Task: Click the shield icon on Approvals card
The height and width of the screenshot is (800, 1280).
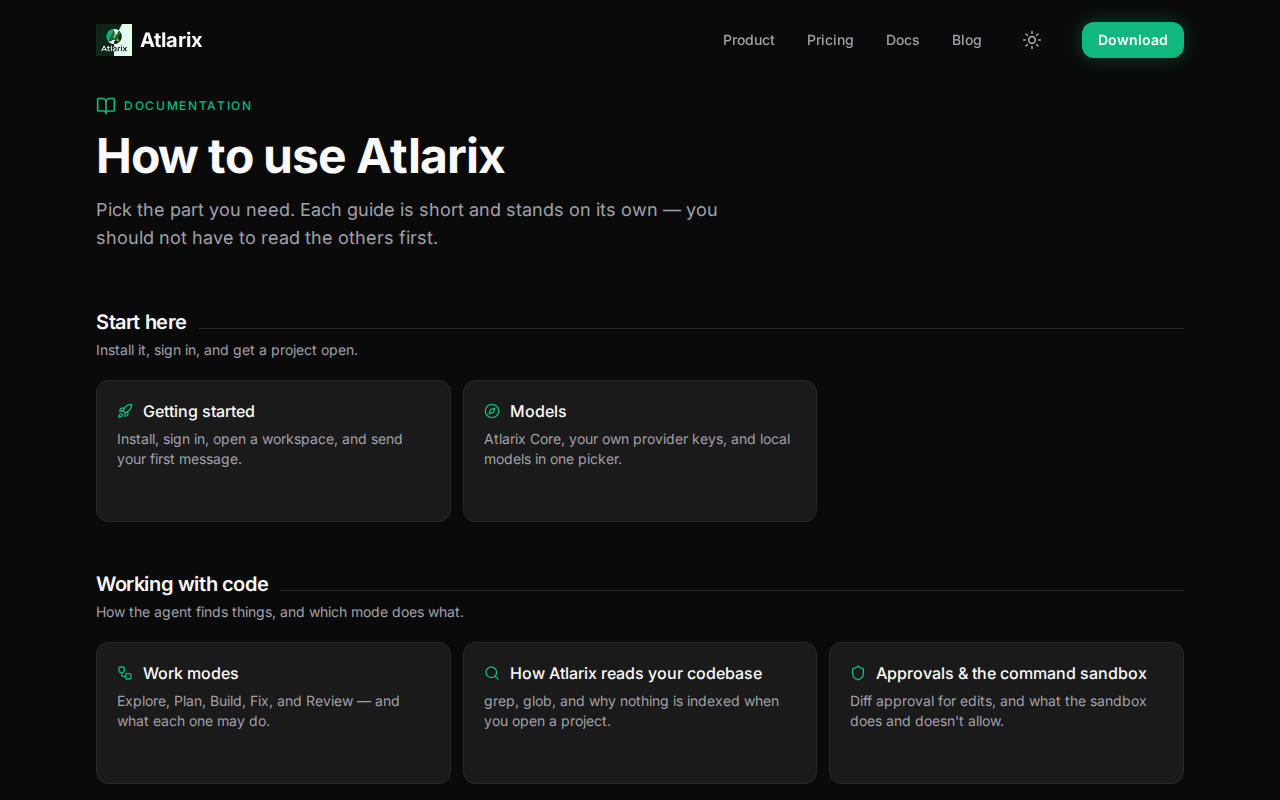Action: tap(858, 673)
